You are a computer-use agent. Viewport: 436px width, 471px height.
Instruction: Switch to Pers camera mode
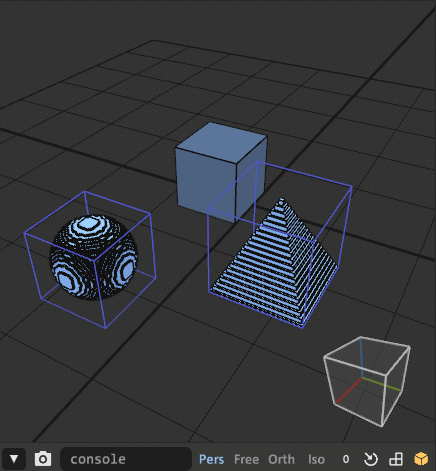[x=211, y=459]
